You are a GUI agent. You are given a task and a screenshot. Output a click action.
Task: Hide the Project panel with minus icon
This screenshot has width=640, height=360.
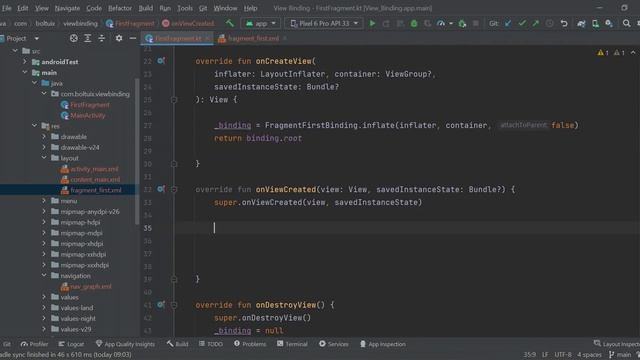(133, 38)
